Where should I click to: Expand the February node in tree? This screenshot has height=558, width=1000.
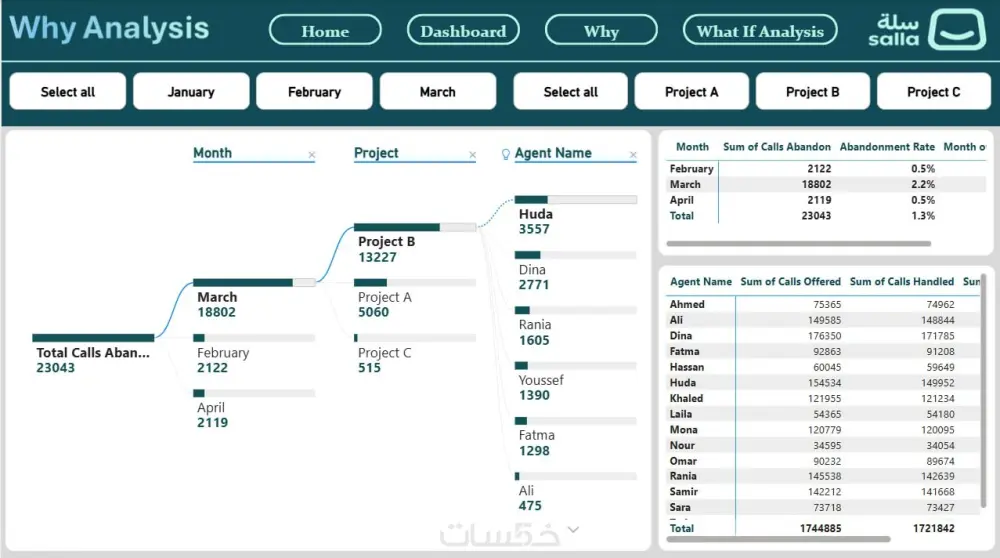coord(254,354)
